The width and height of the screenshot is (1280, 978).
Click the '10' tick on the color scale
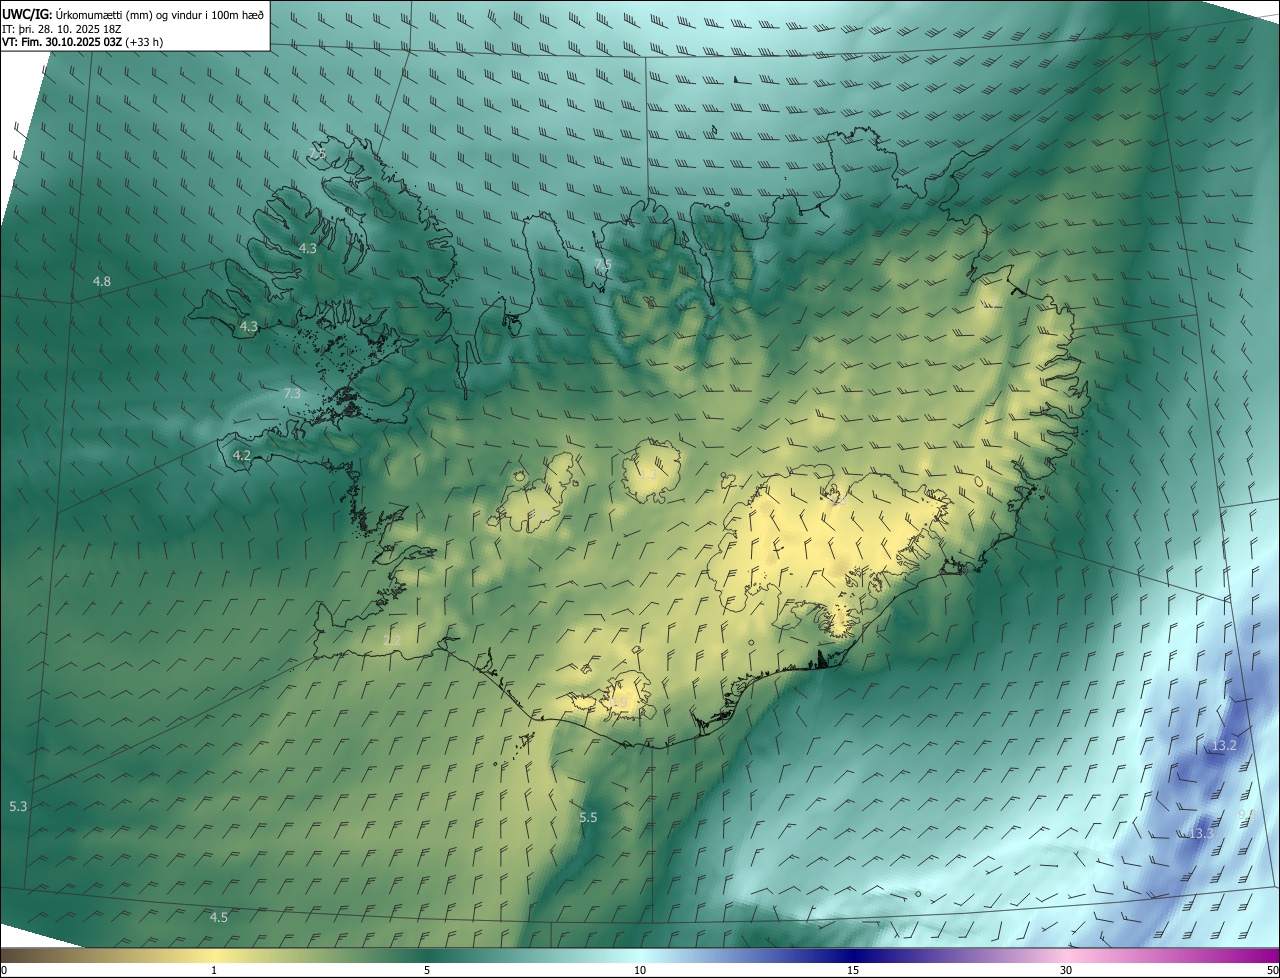click(640, 970)
